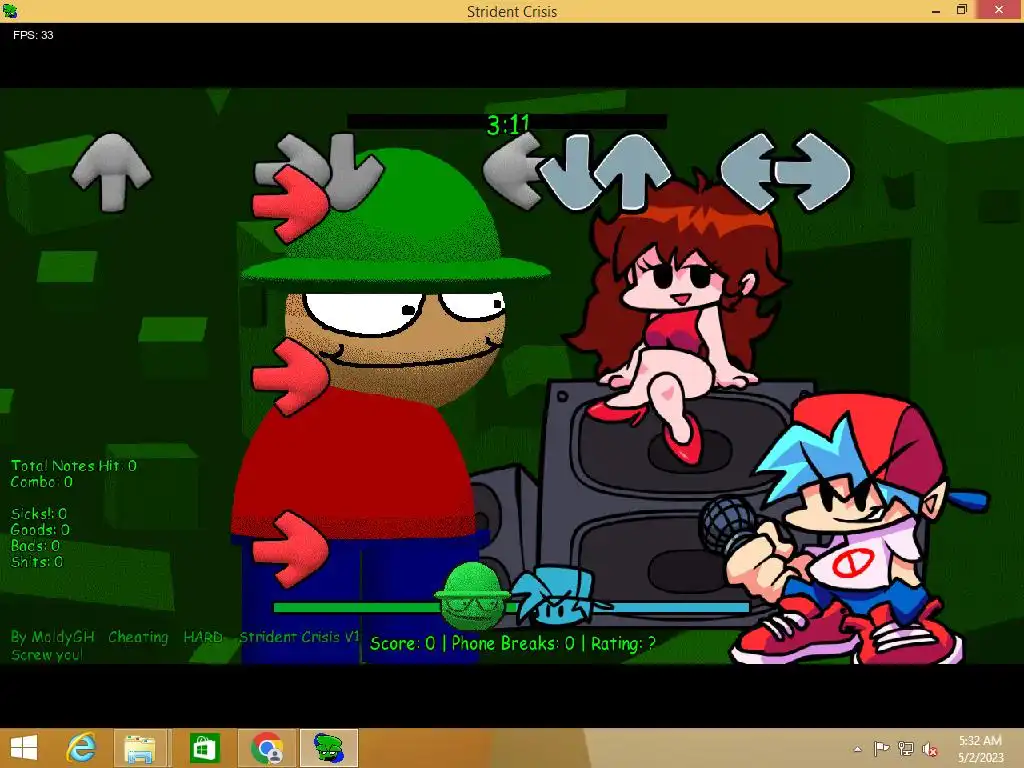Click the red right-arrow note touching the hat
Viewport: 1024px width, 768px height.
291,204
